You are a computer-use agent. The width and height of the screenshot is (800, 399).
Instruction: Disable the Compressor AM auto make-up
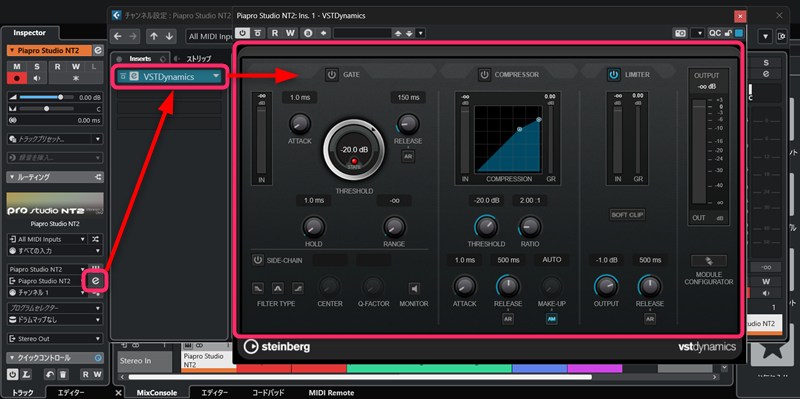(x=552, y=318)
